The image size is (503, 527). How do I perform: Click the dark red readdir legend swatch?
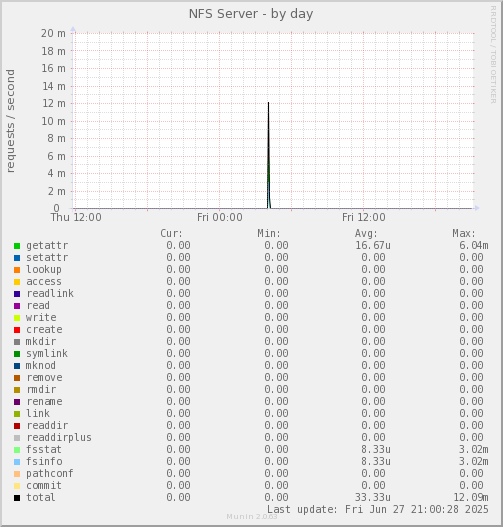click(x=17, y=426)
